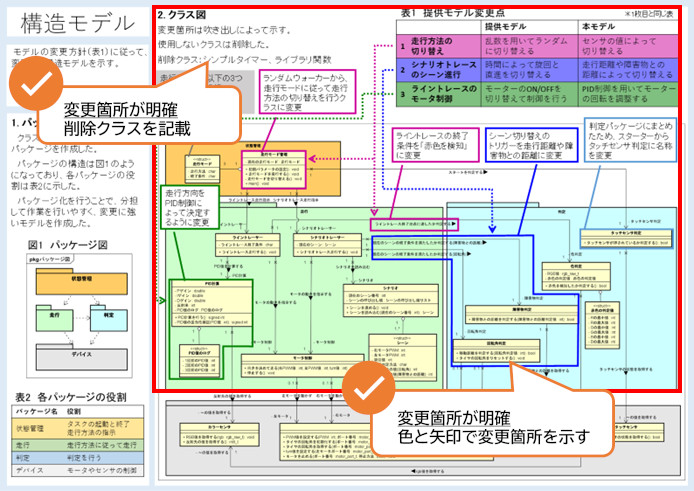Viewport: 694px width, 491px height.
Task: Click the 障害物判定 class box
Action: [x=521, y=314]
